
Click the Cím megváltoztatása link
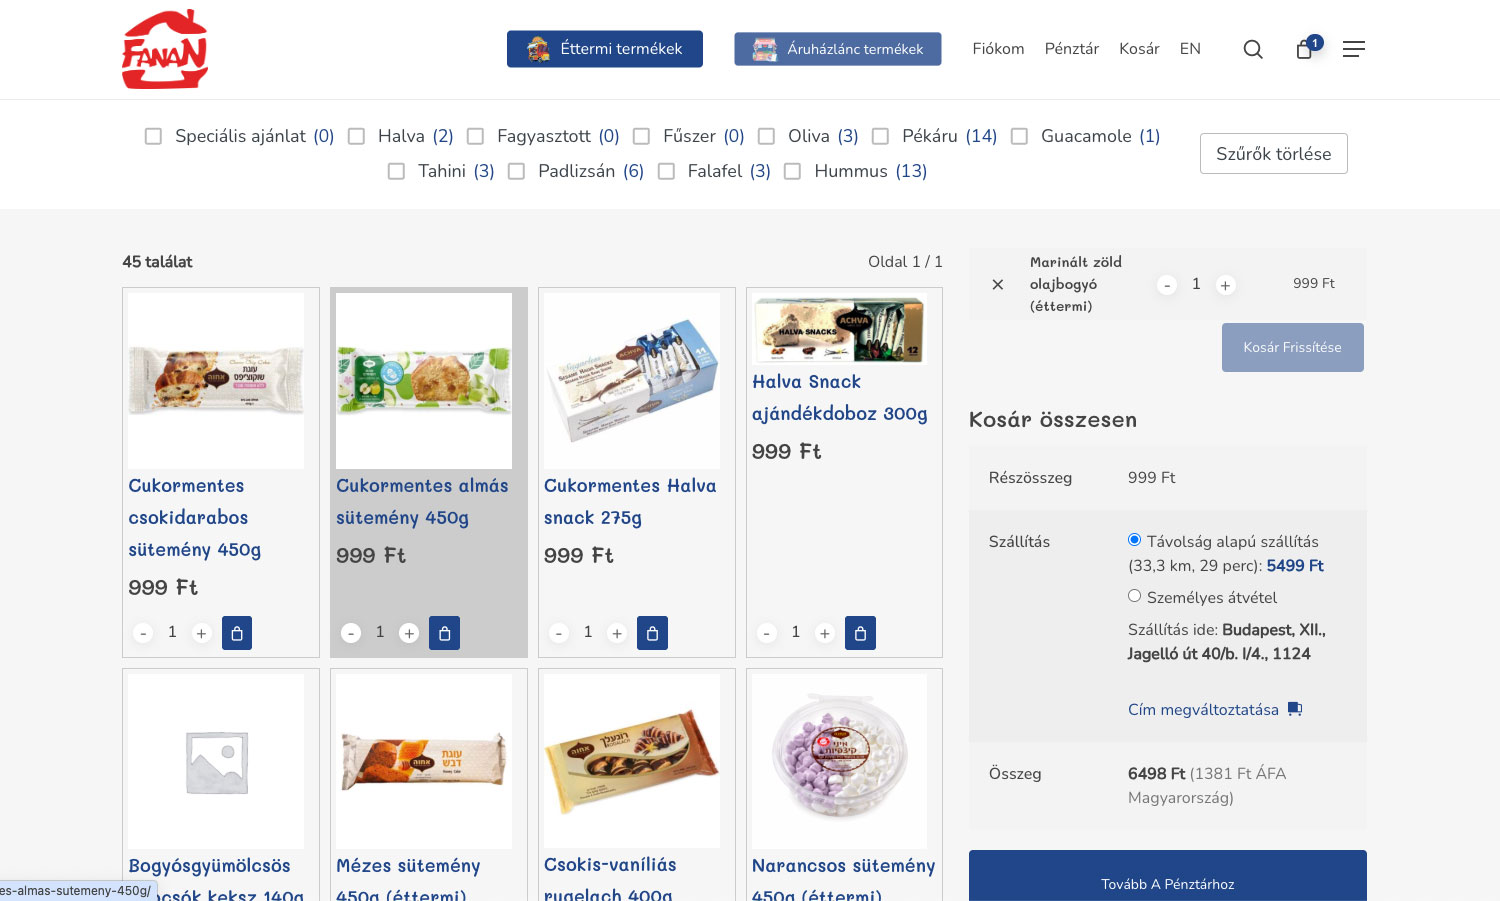click(x=1203, y=709)
